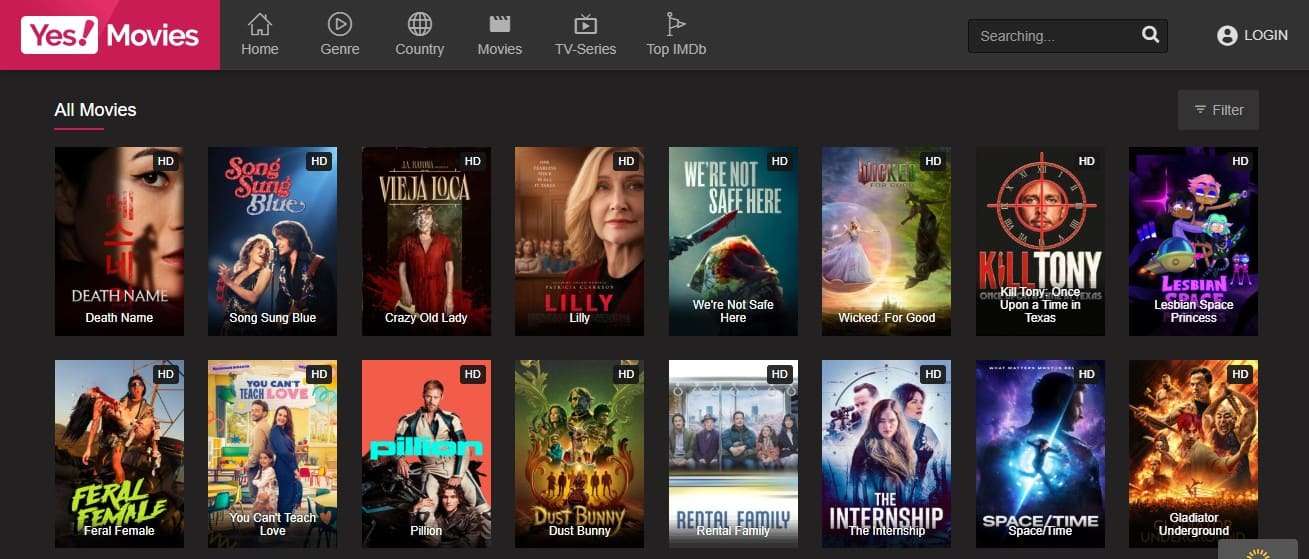Click the 'Song Sung Blue' title text
Viewport: 1309px width, 559px height.
tap(272, 318)
